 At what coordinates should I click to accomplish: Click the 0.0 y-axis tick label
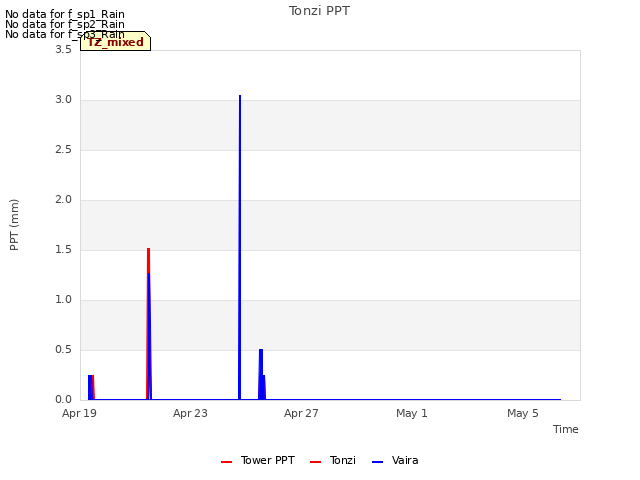pos(64,399)
